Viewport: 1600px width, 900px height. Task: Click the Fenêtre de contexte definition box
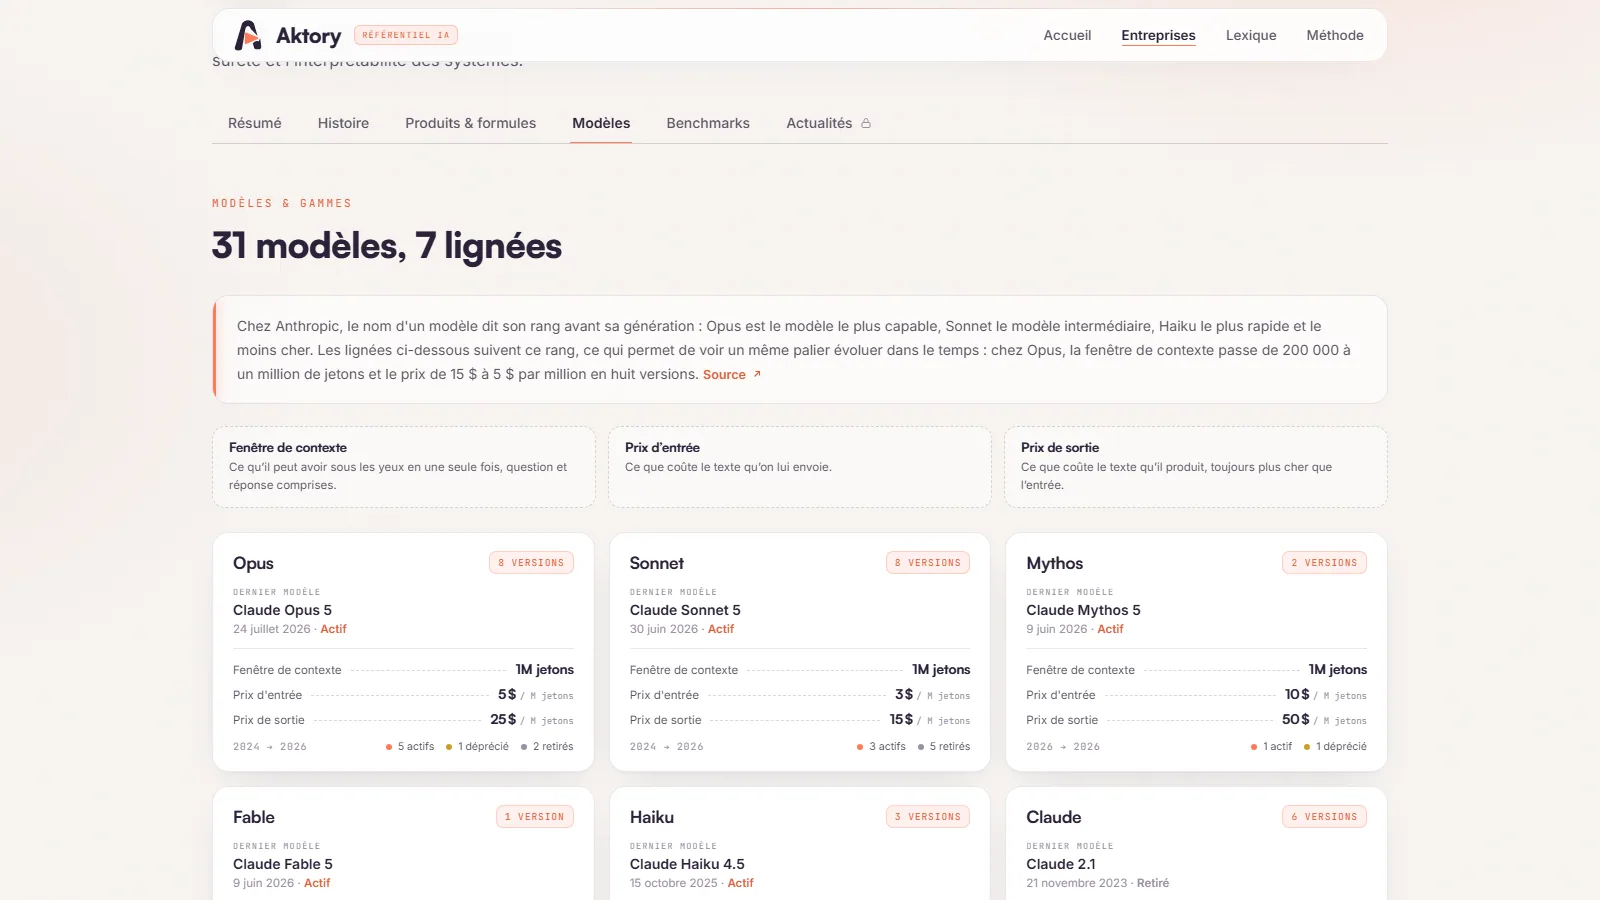point(404,467)
